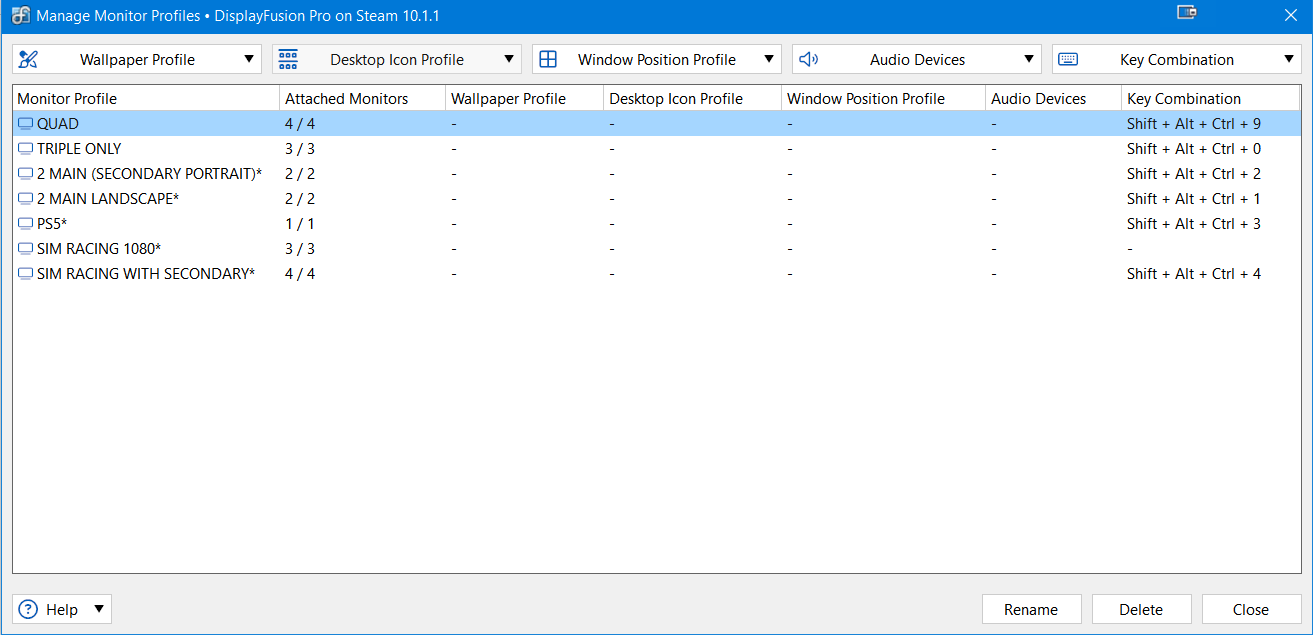
Task: Click attached monitors 3 / 3 for TRIPLE ONLY
Action: click(x=300, y=149)
